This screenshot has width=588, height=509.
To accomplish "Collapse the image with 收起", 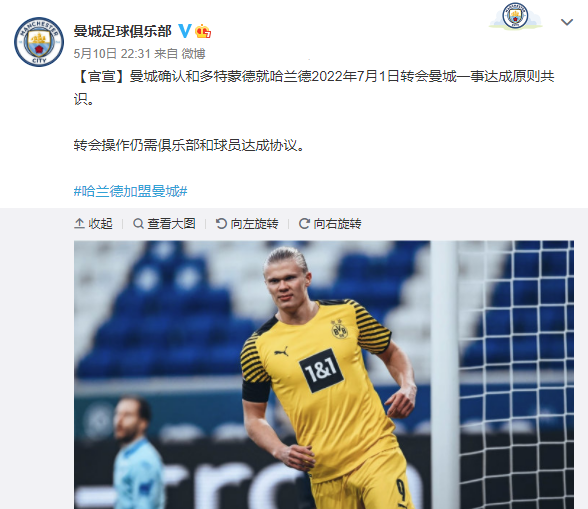I will (93, 224).
